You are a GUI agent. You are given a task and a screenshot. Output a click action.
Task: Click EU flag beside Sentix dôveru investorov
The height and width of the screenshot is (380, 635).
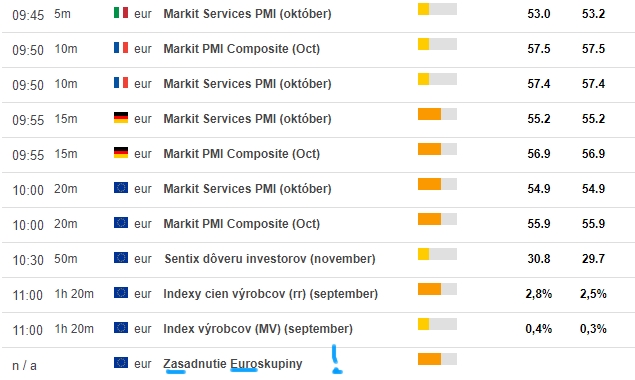(x=121, y=258)
